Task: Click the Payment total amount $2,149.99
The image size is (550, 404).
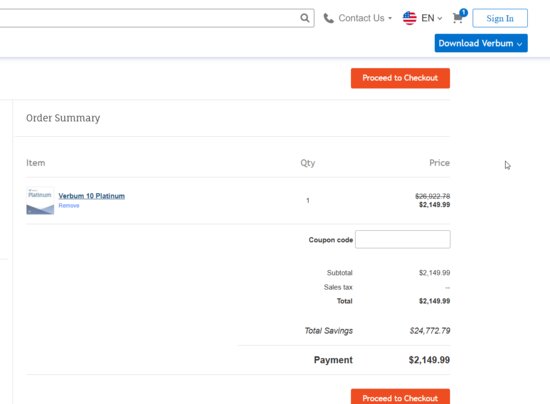Action: [429, 360]
